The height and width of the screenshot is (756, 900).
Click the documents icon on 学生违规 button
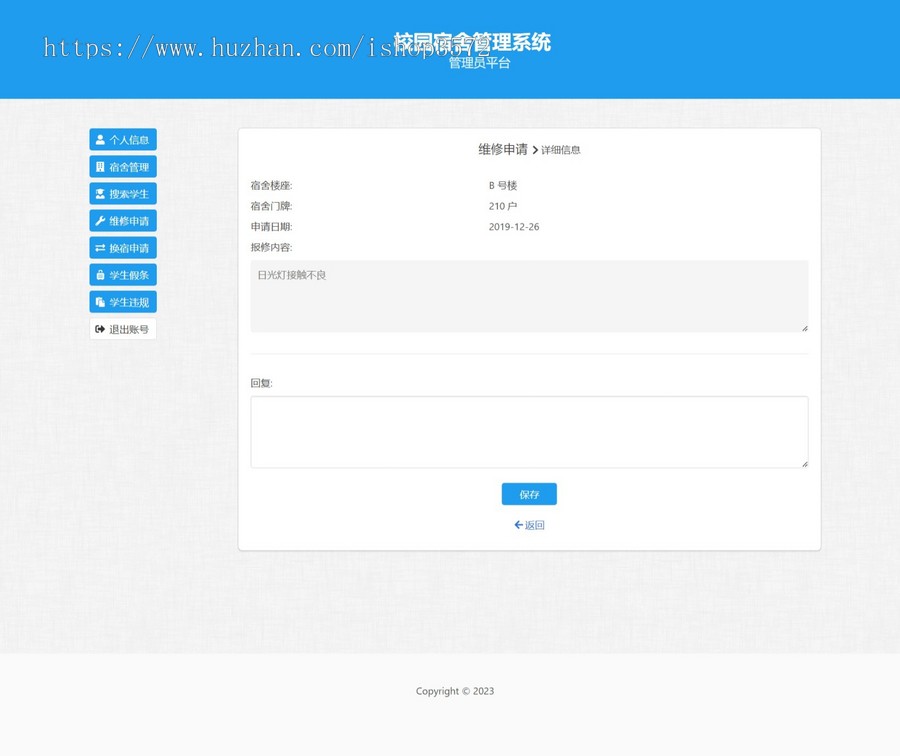coord(100,302)
